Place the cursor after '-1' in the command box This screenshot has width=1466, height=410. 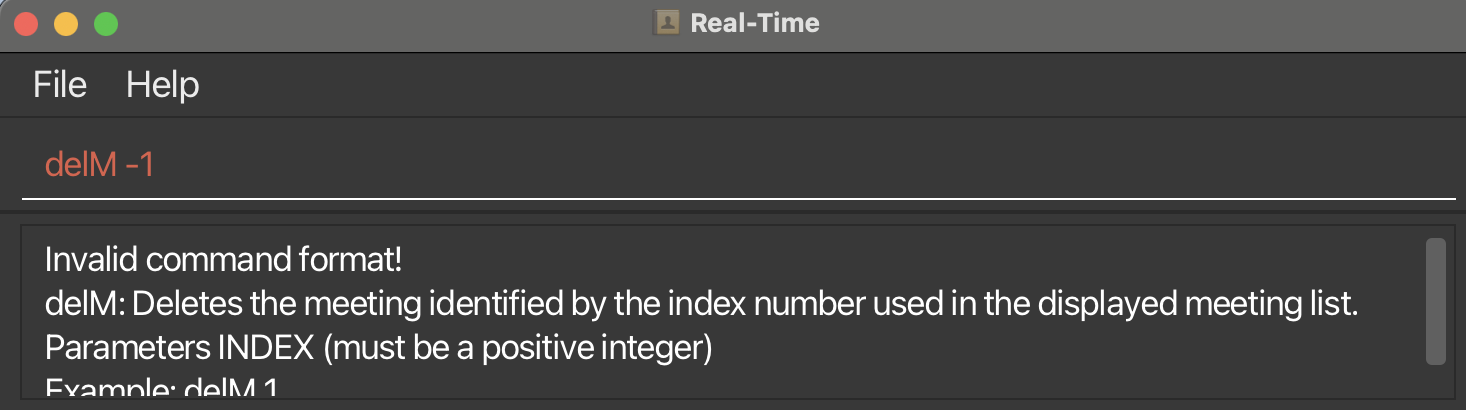157,165
